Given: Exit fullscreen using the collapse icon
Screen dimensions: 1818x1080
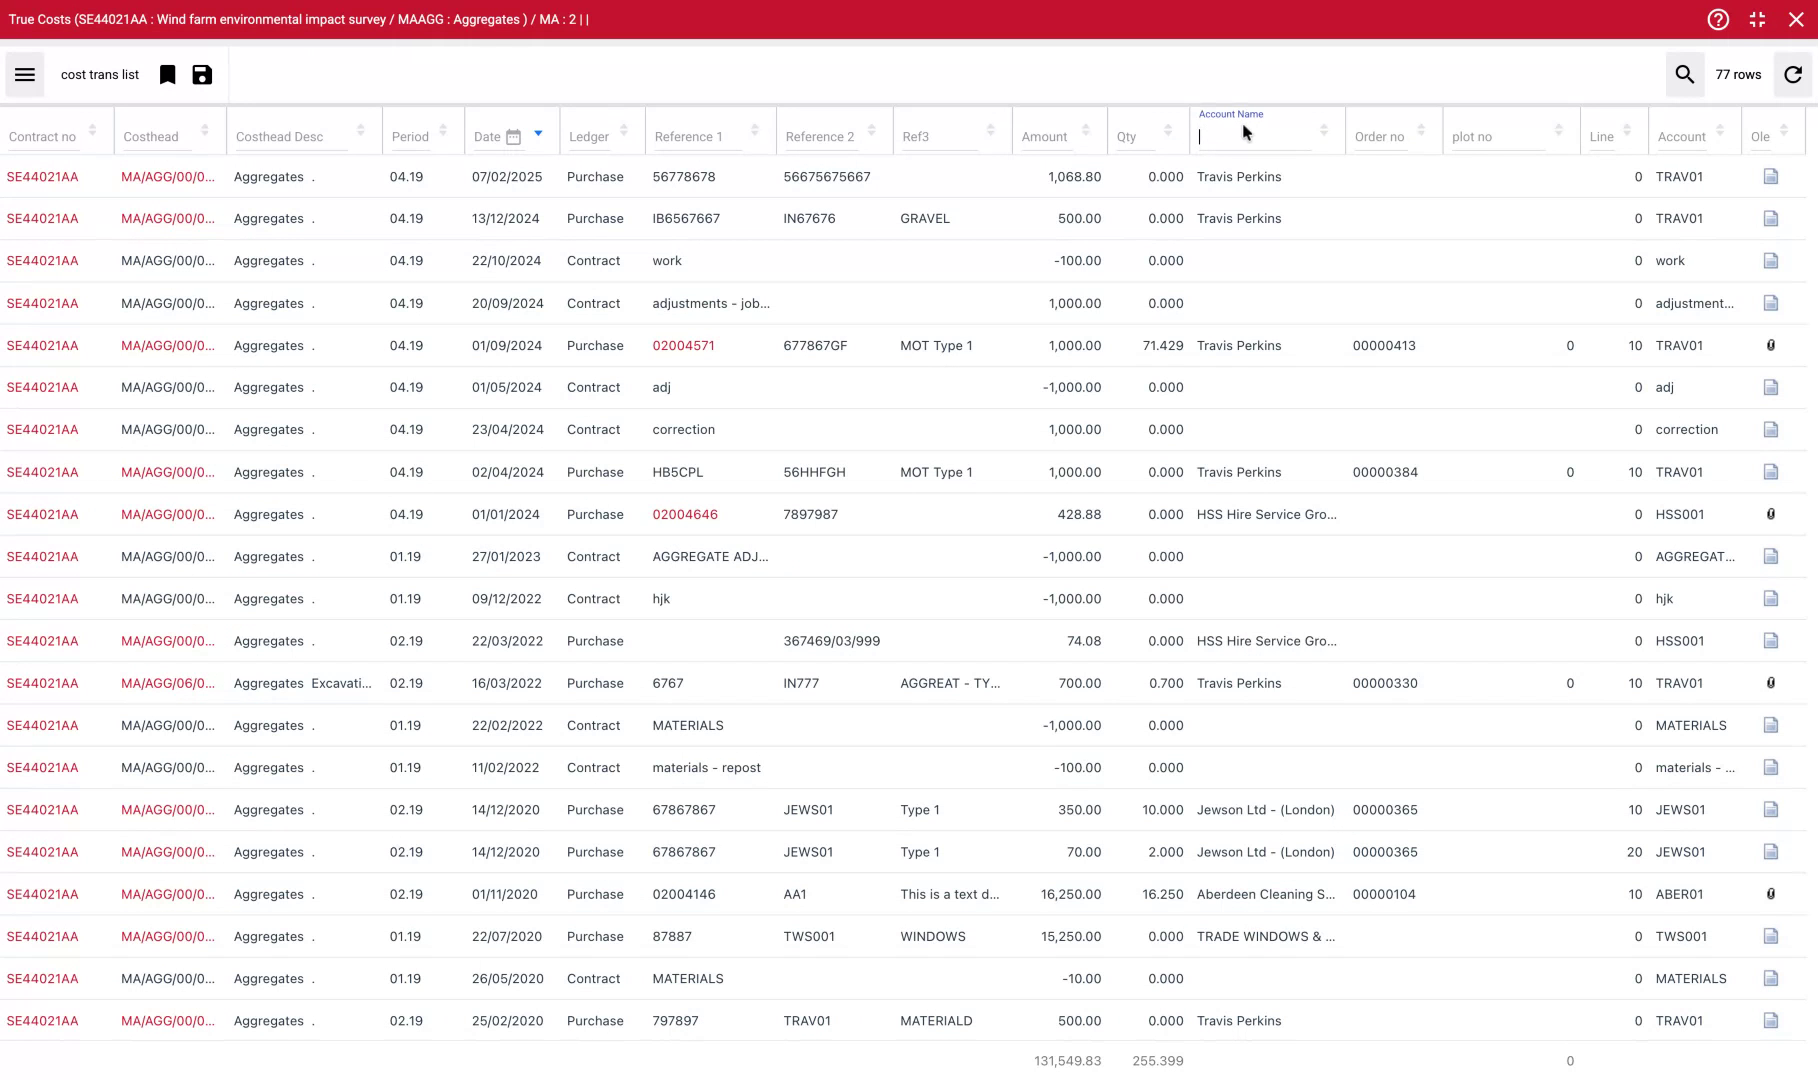Looking at the screenshot, I should (1757, 20).
